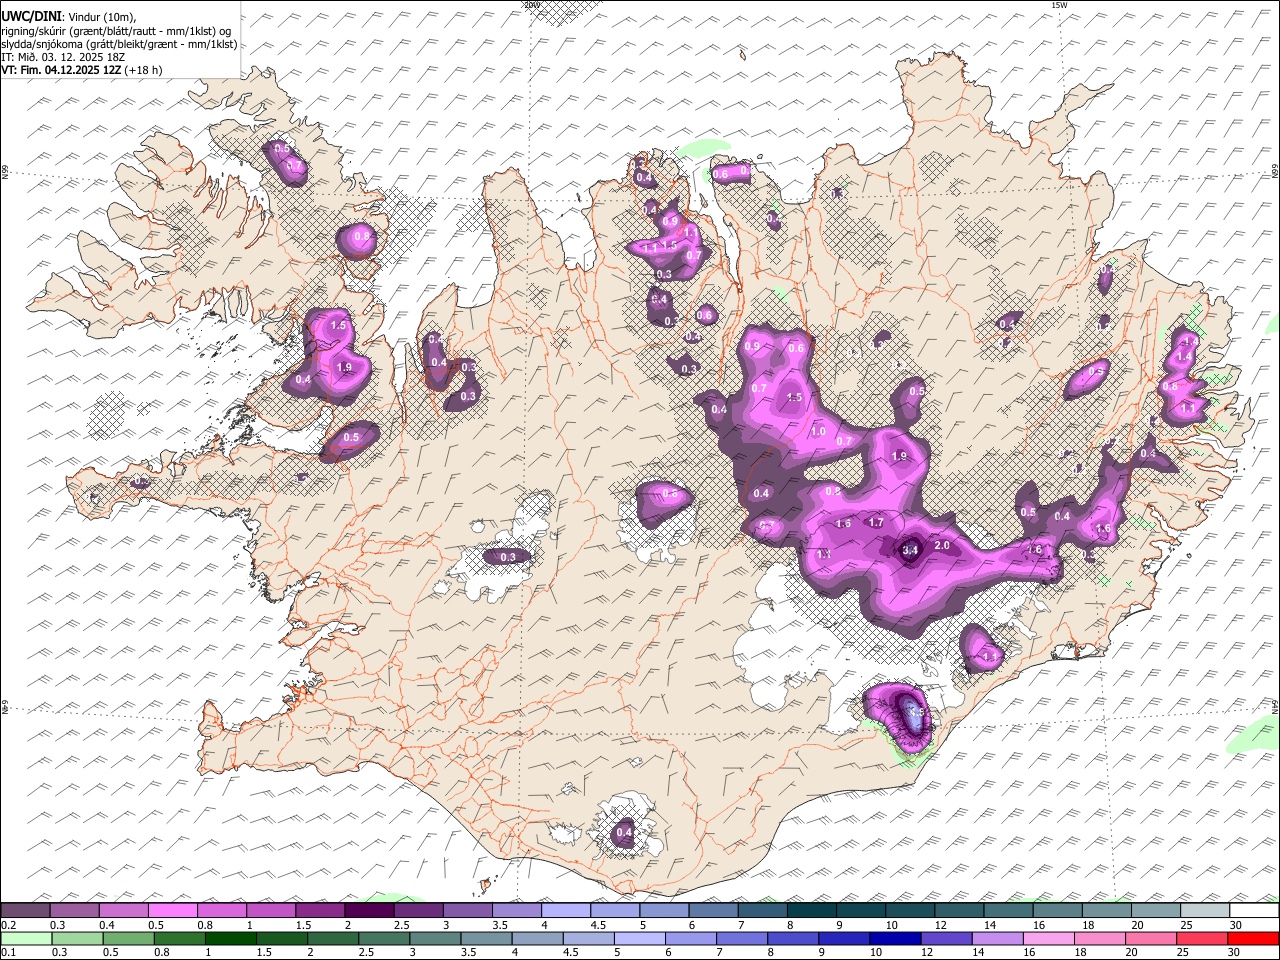Select the 4 gray-blue swatch in lower legend row
Screen dimensions: 1280x960
537,938
